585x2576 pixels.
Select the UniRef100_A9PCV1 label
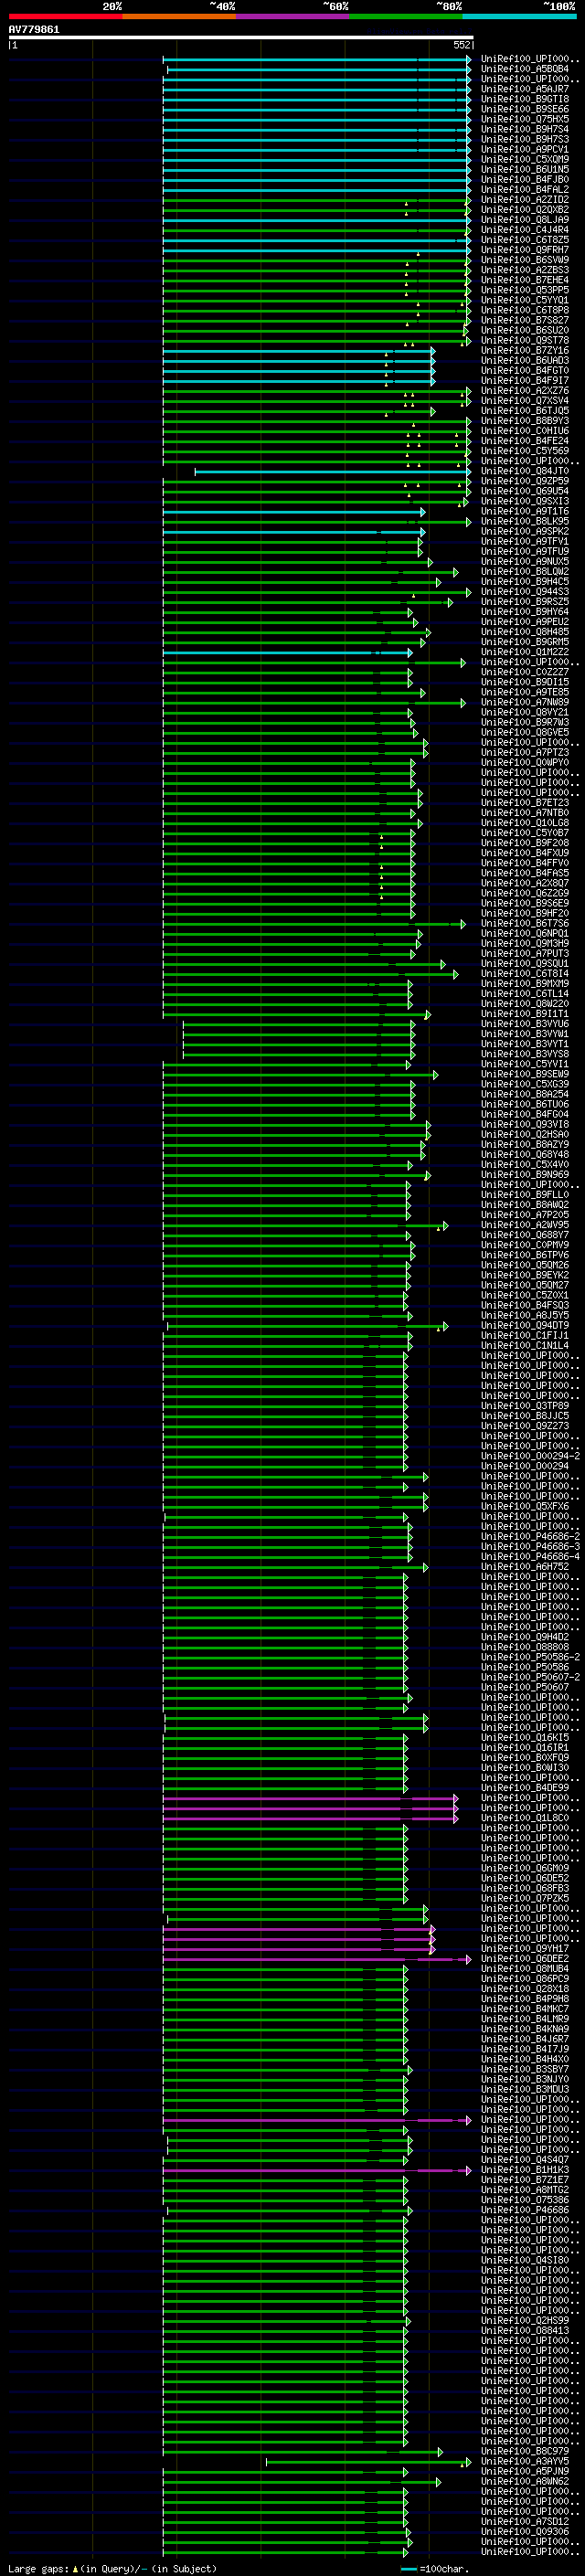(525, 150)
